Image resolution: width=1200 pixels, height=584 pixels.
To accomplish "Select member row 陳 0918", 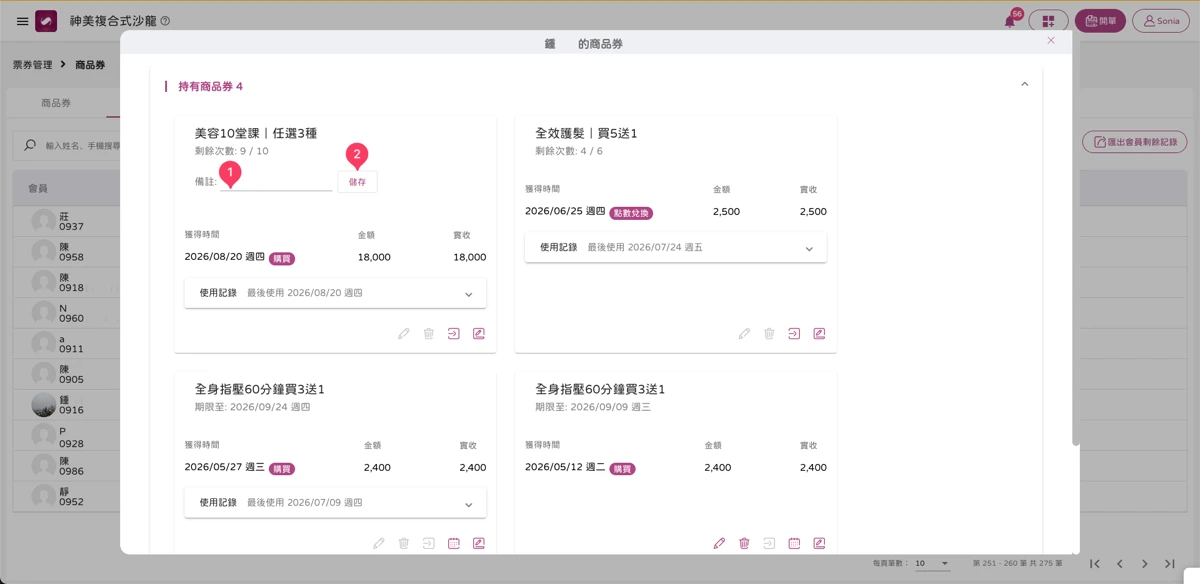I will click(x=65, y=282).
